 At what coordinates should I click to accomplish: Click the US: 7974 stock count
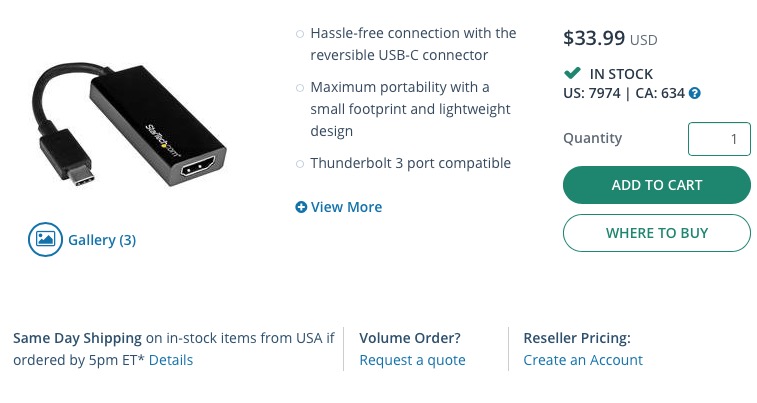[x=591, y=93]
